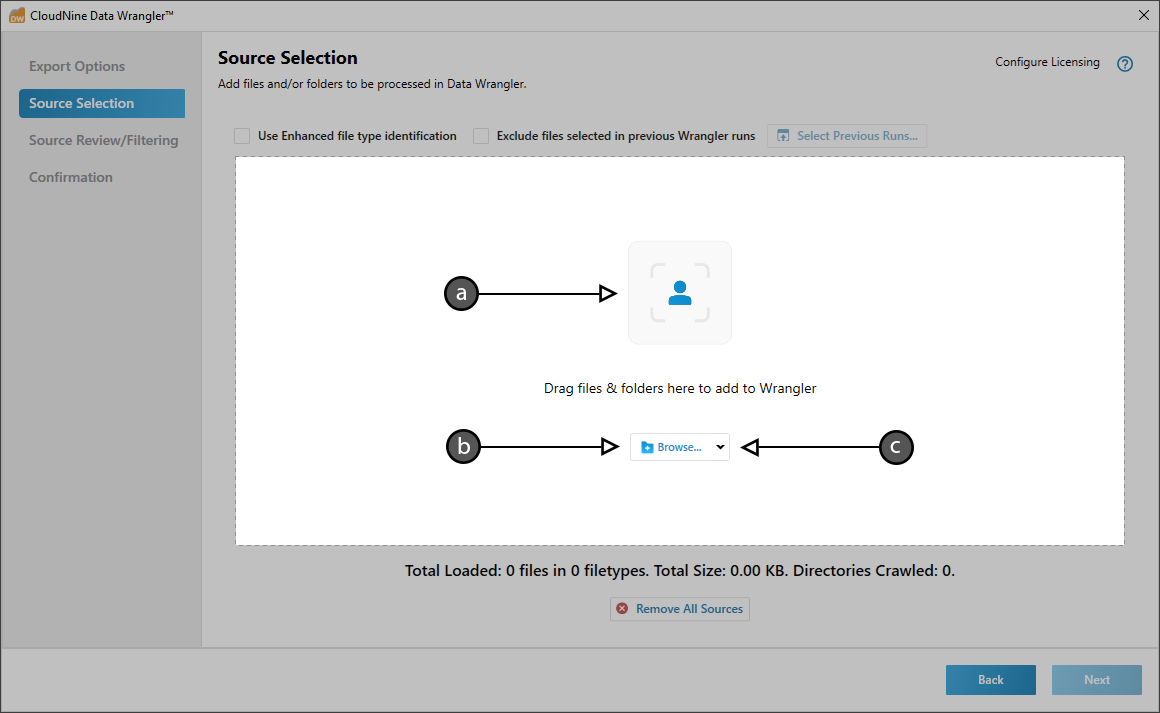The image size is (1160, 713).
Task: Click the CloudNine Data Wrangler app icon
Action: (x=16, y=16)
